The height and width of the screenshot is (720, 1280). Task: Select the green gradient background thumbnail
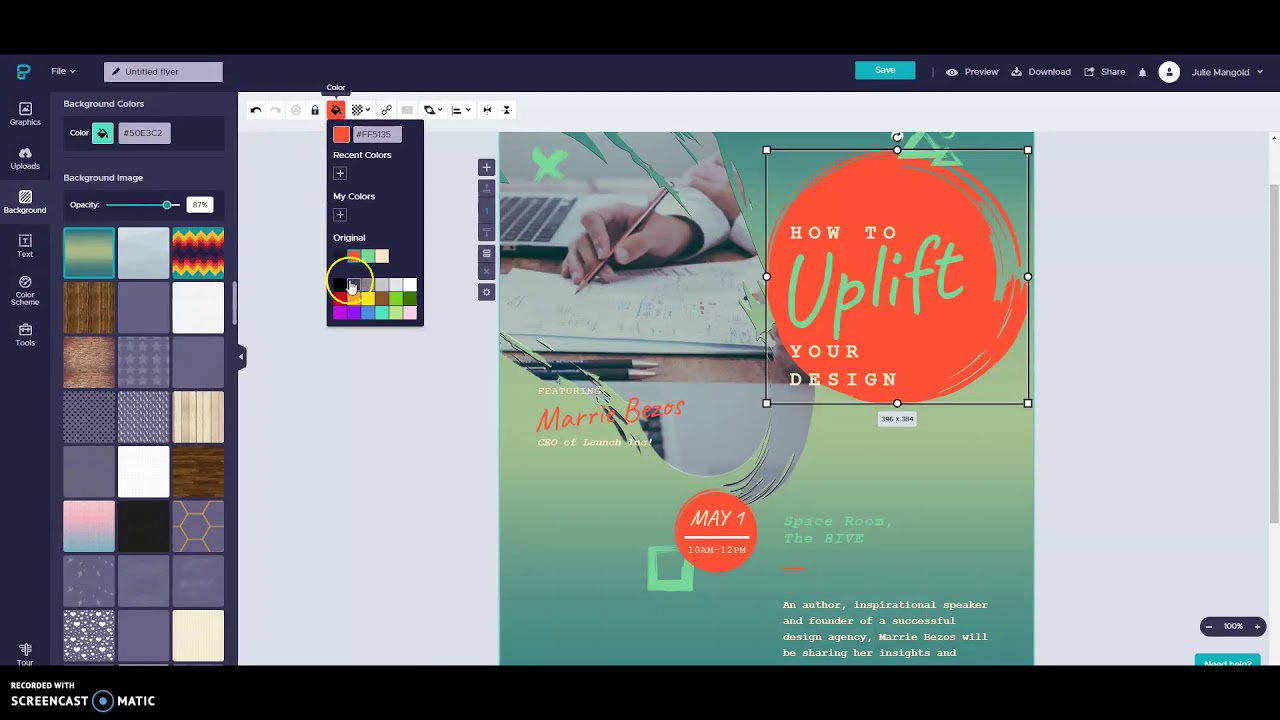pos(89,253)
